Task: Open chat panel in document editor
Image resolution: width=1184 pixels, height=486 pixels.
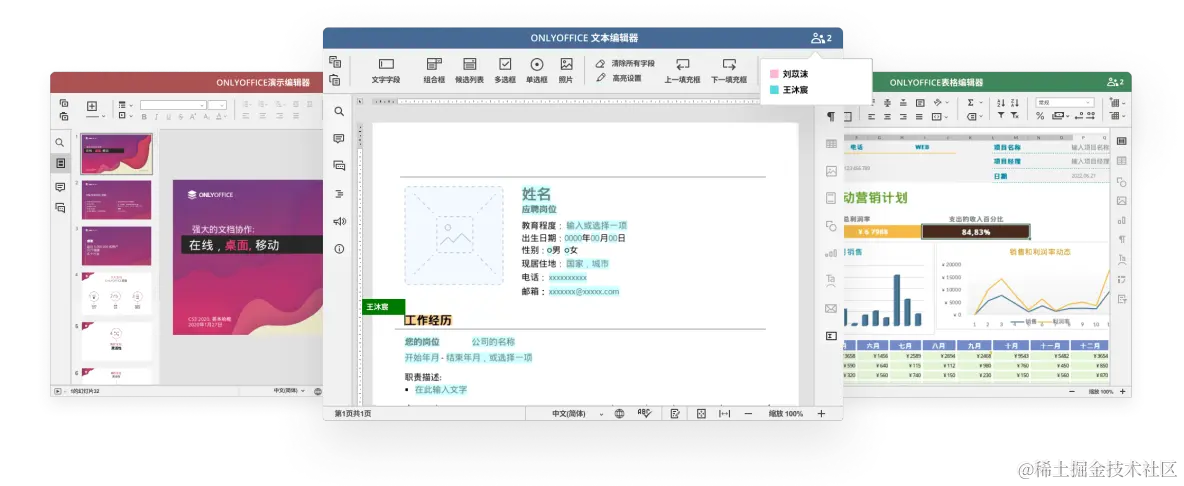Action: click(x=339, y=166)
